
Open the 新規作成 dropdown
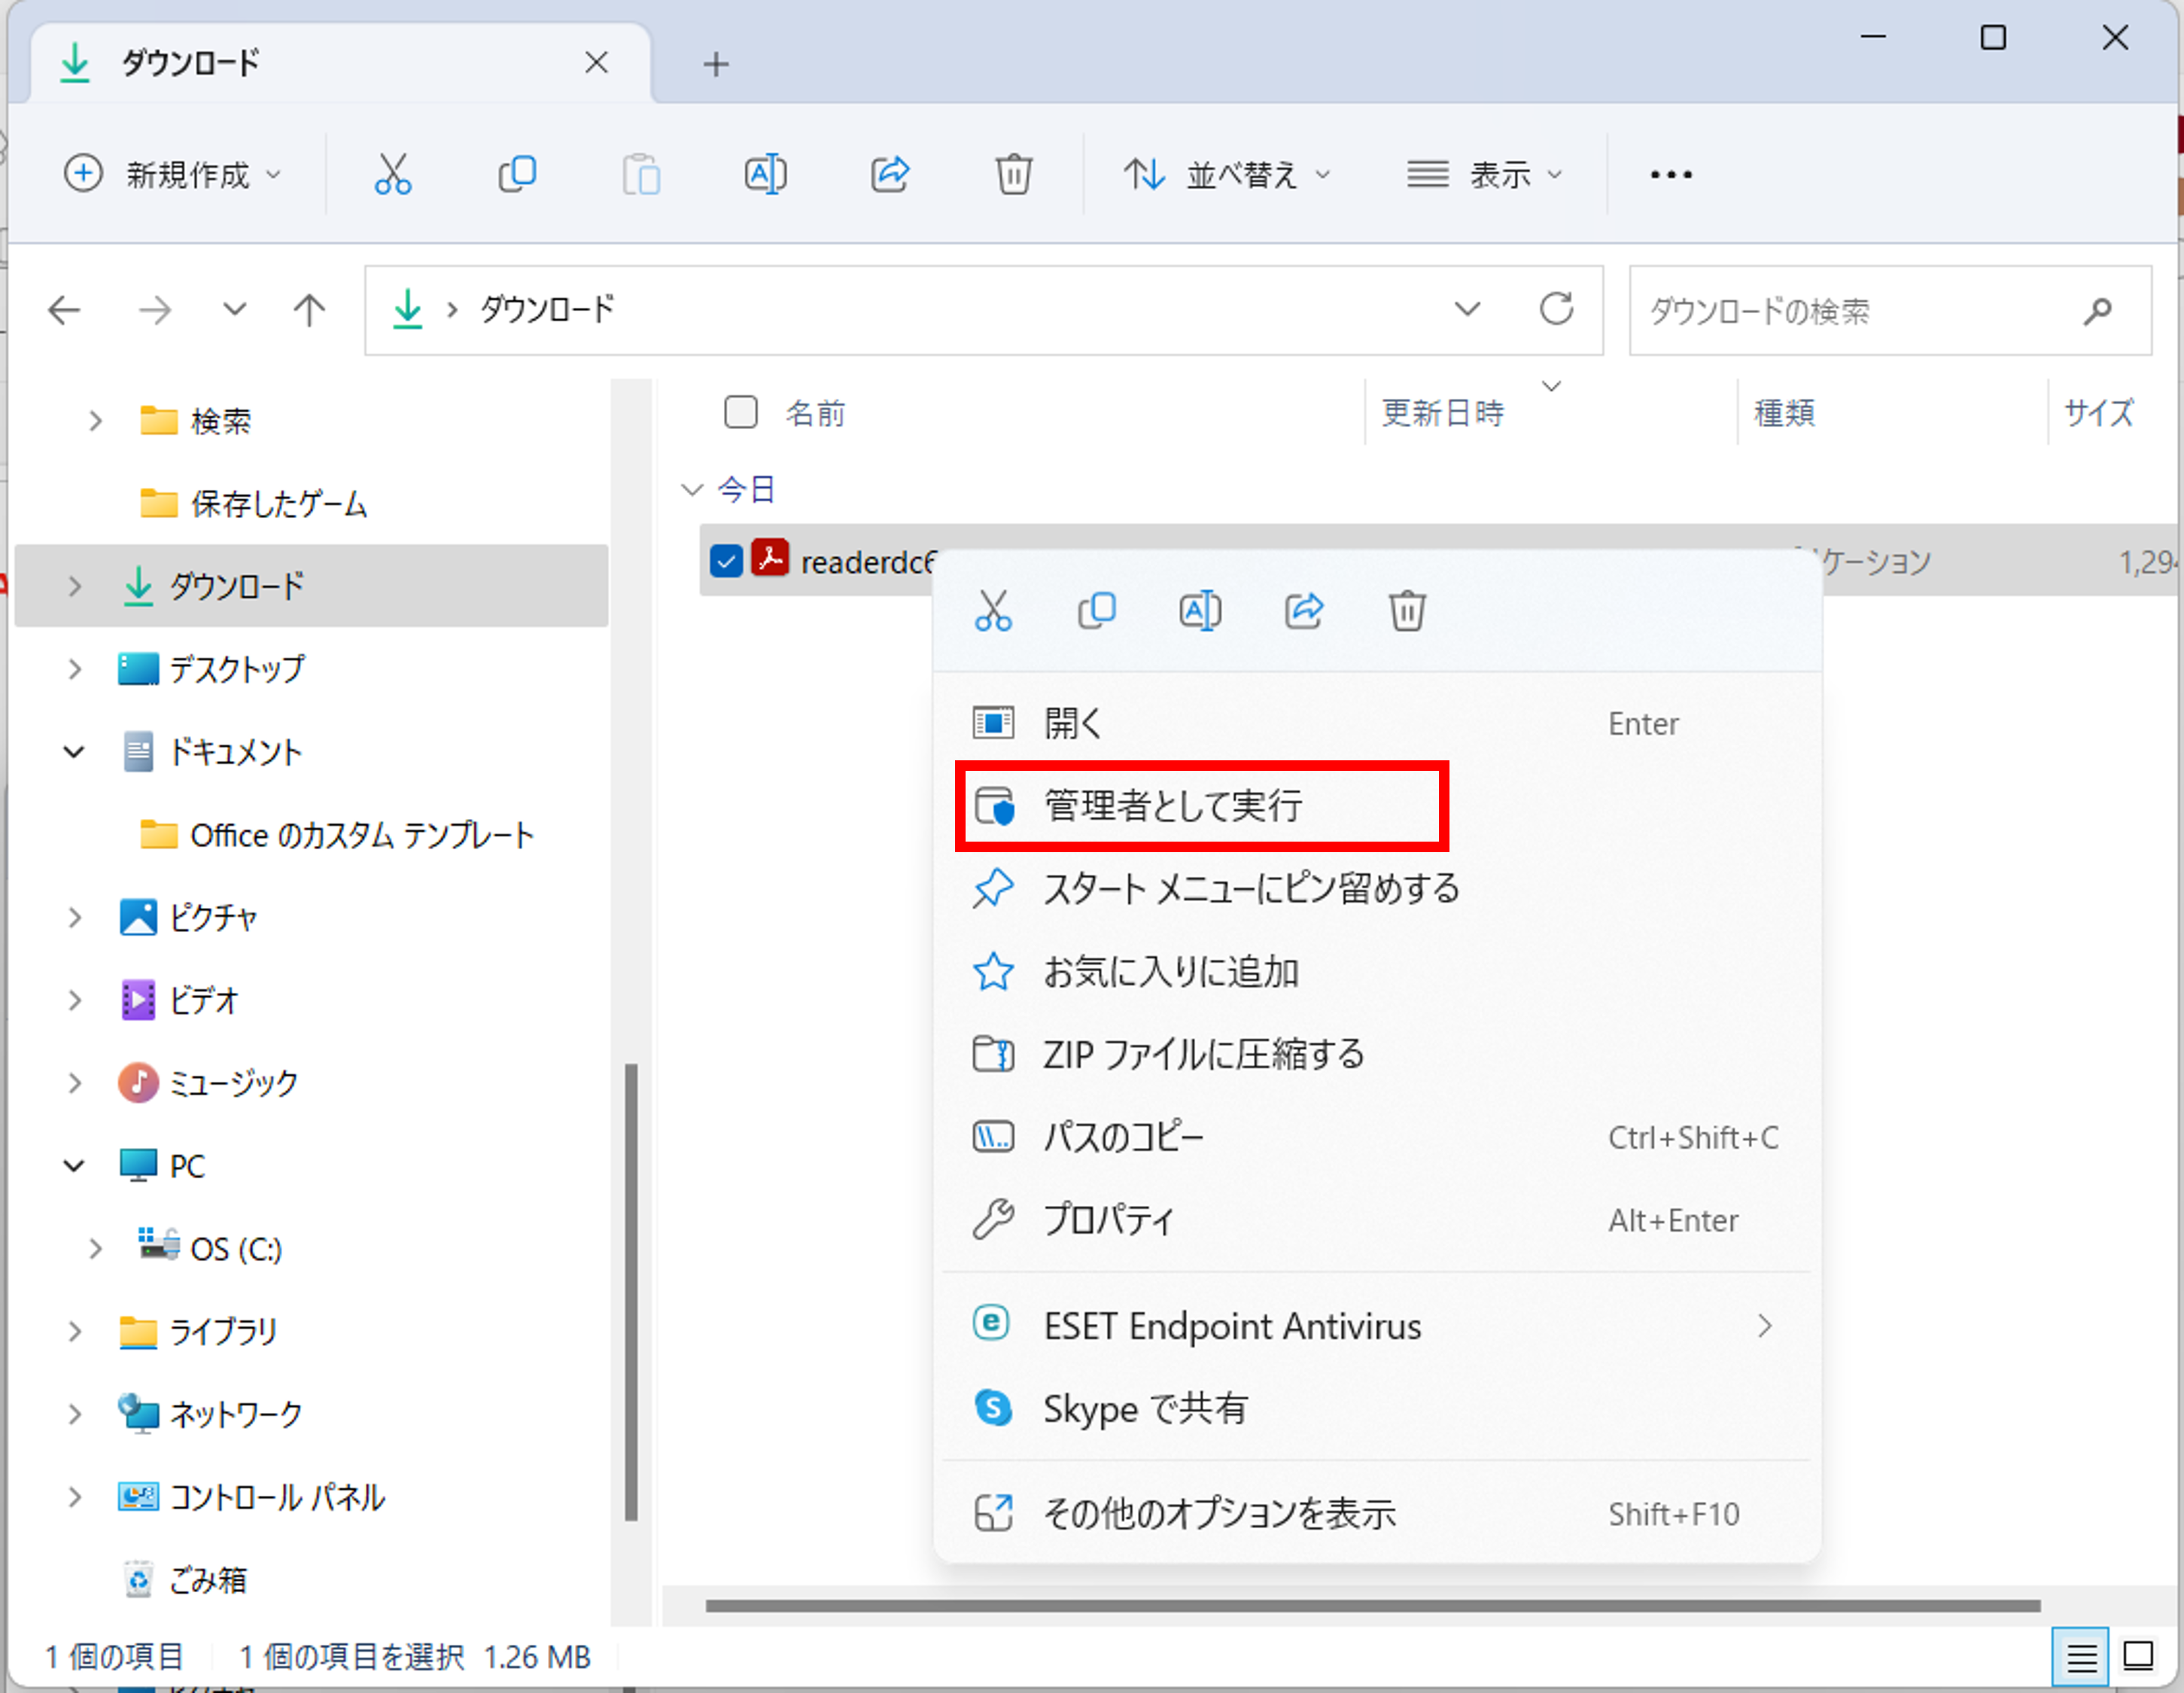[173, 174]
